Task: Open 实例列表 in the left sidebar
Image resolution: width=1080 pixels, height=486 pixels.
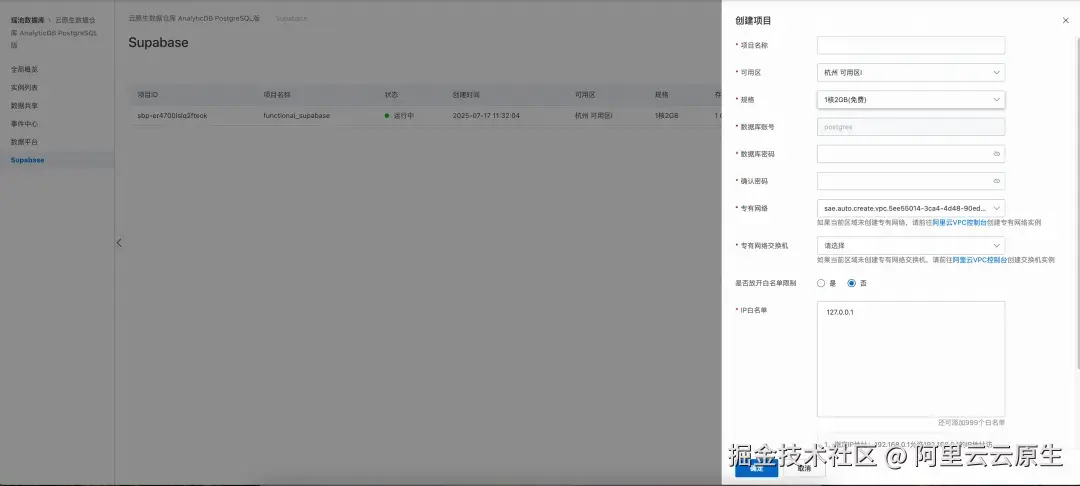Action: pyautogui.click(x=25, y=88)
